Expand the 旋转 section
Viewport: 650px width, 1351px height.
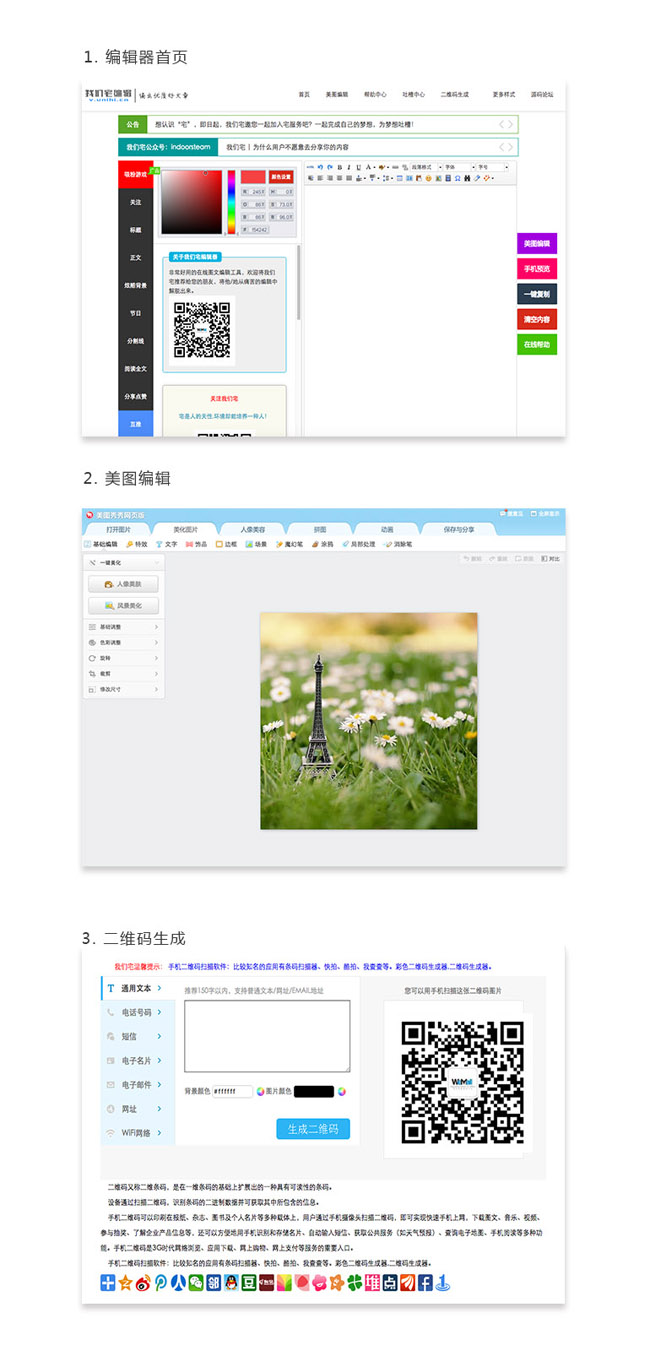point(123,658)
